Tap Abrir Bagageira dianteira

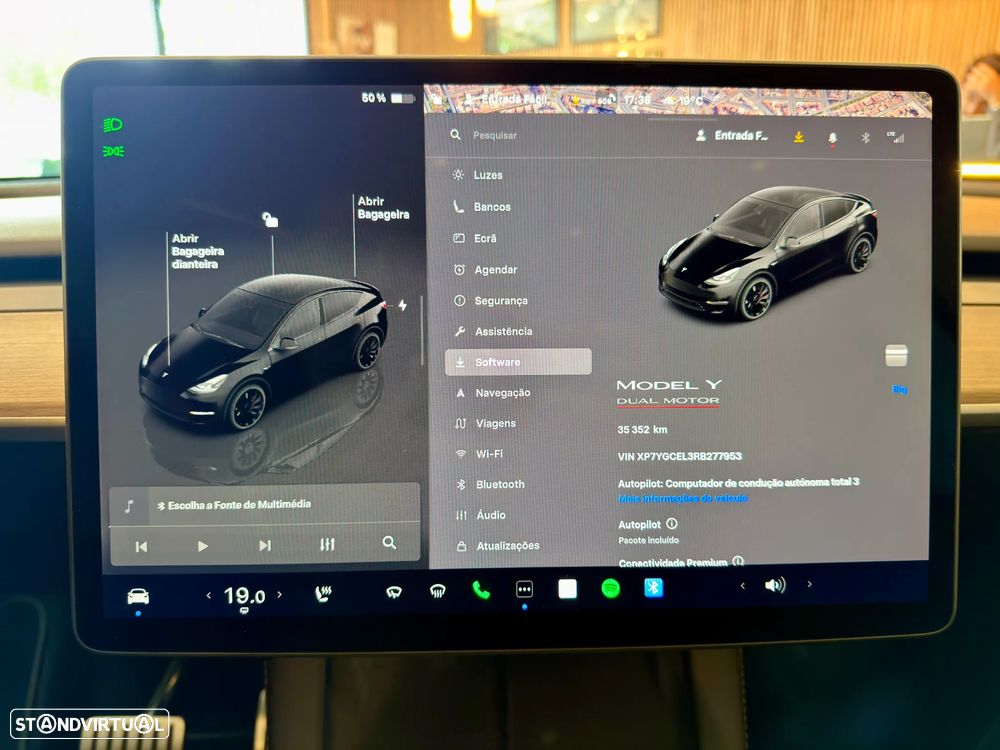point(197,251)
